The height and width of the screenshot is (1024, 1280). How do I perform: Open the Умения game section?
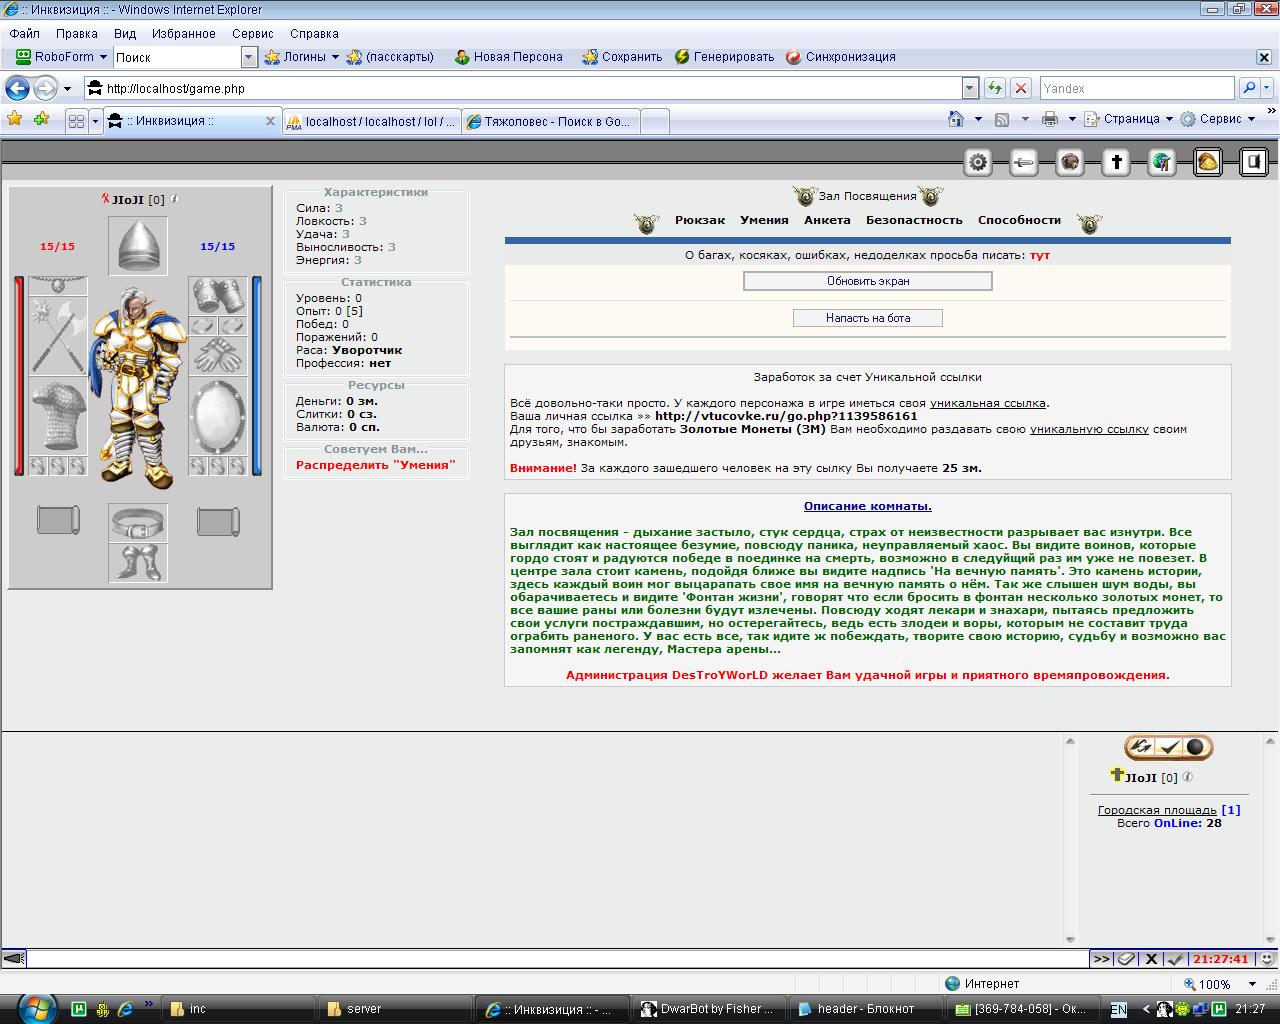pyautogui.click(x=764, y=220)
